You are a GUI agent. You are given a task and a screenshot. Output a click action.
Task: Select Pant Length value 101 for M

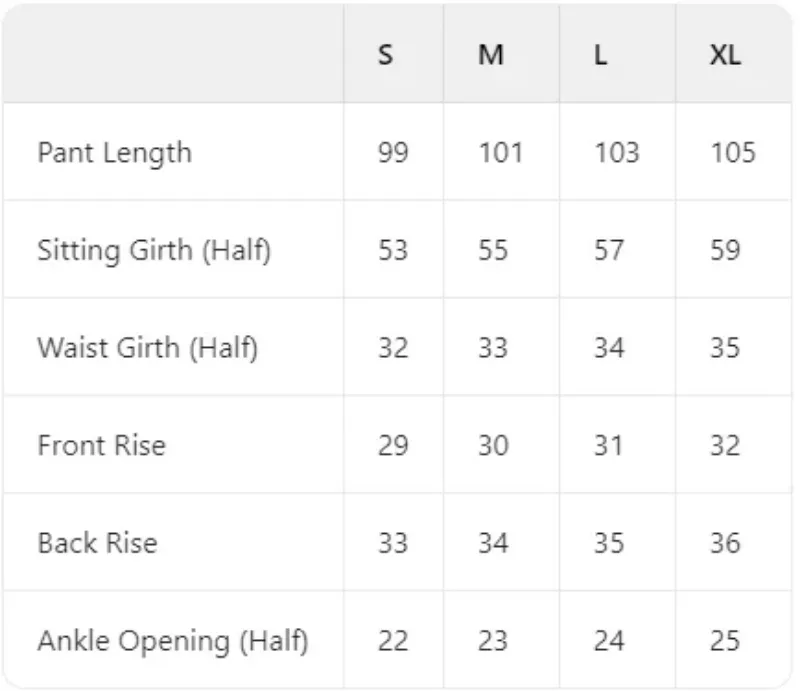(x=500, y=153)
